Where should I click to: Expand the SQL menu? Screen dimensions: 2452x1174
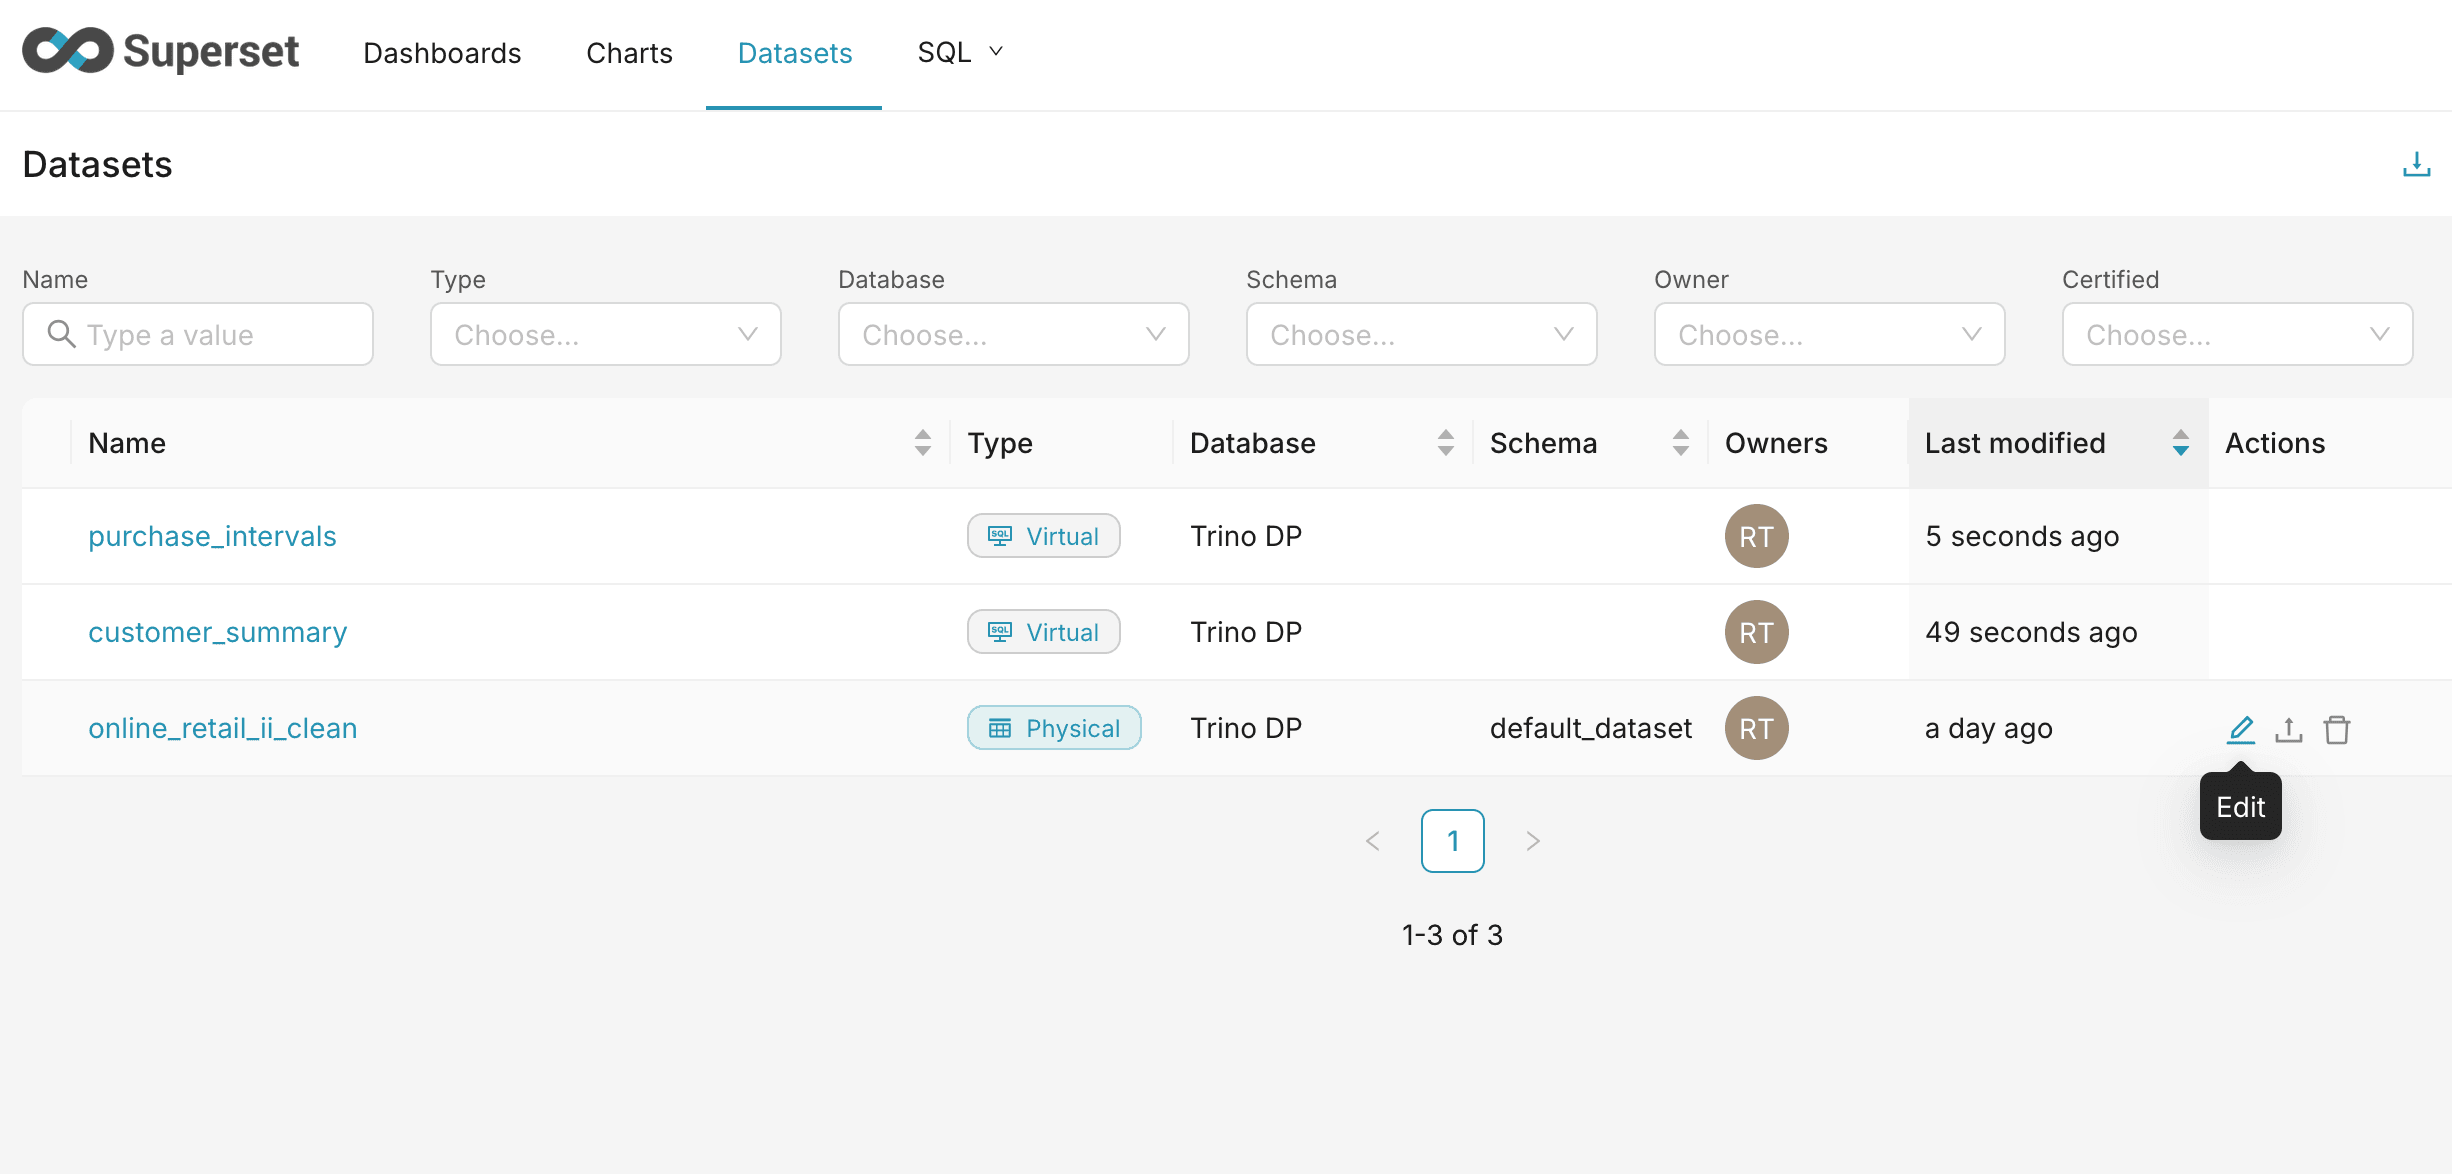960,52
